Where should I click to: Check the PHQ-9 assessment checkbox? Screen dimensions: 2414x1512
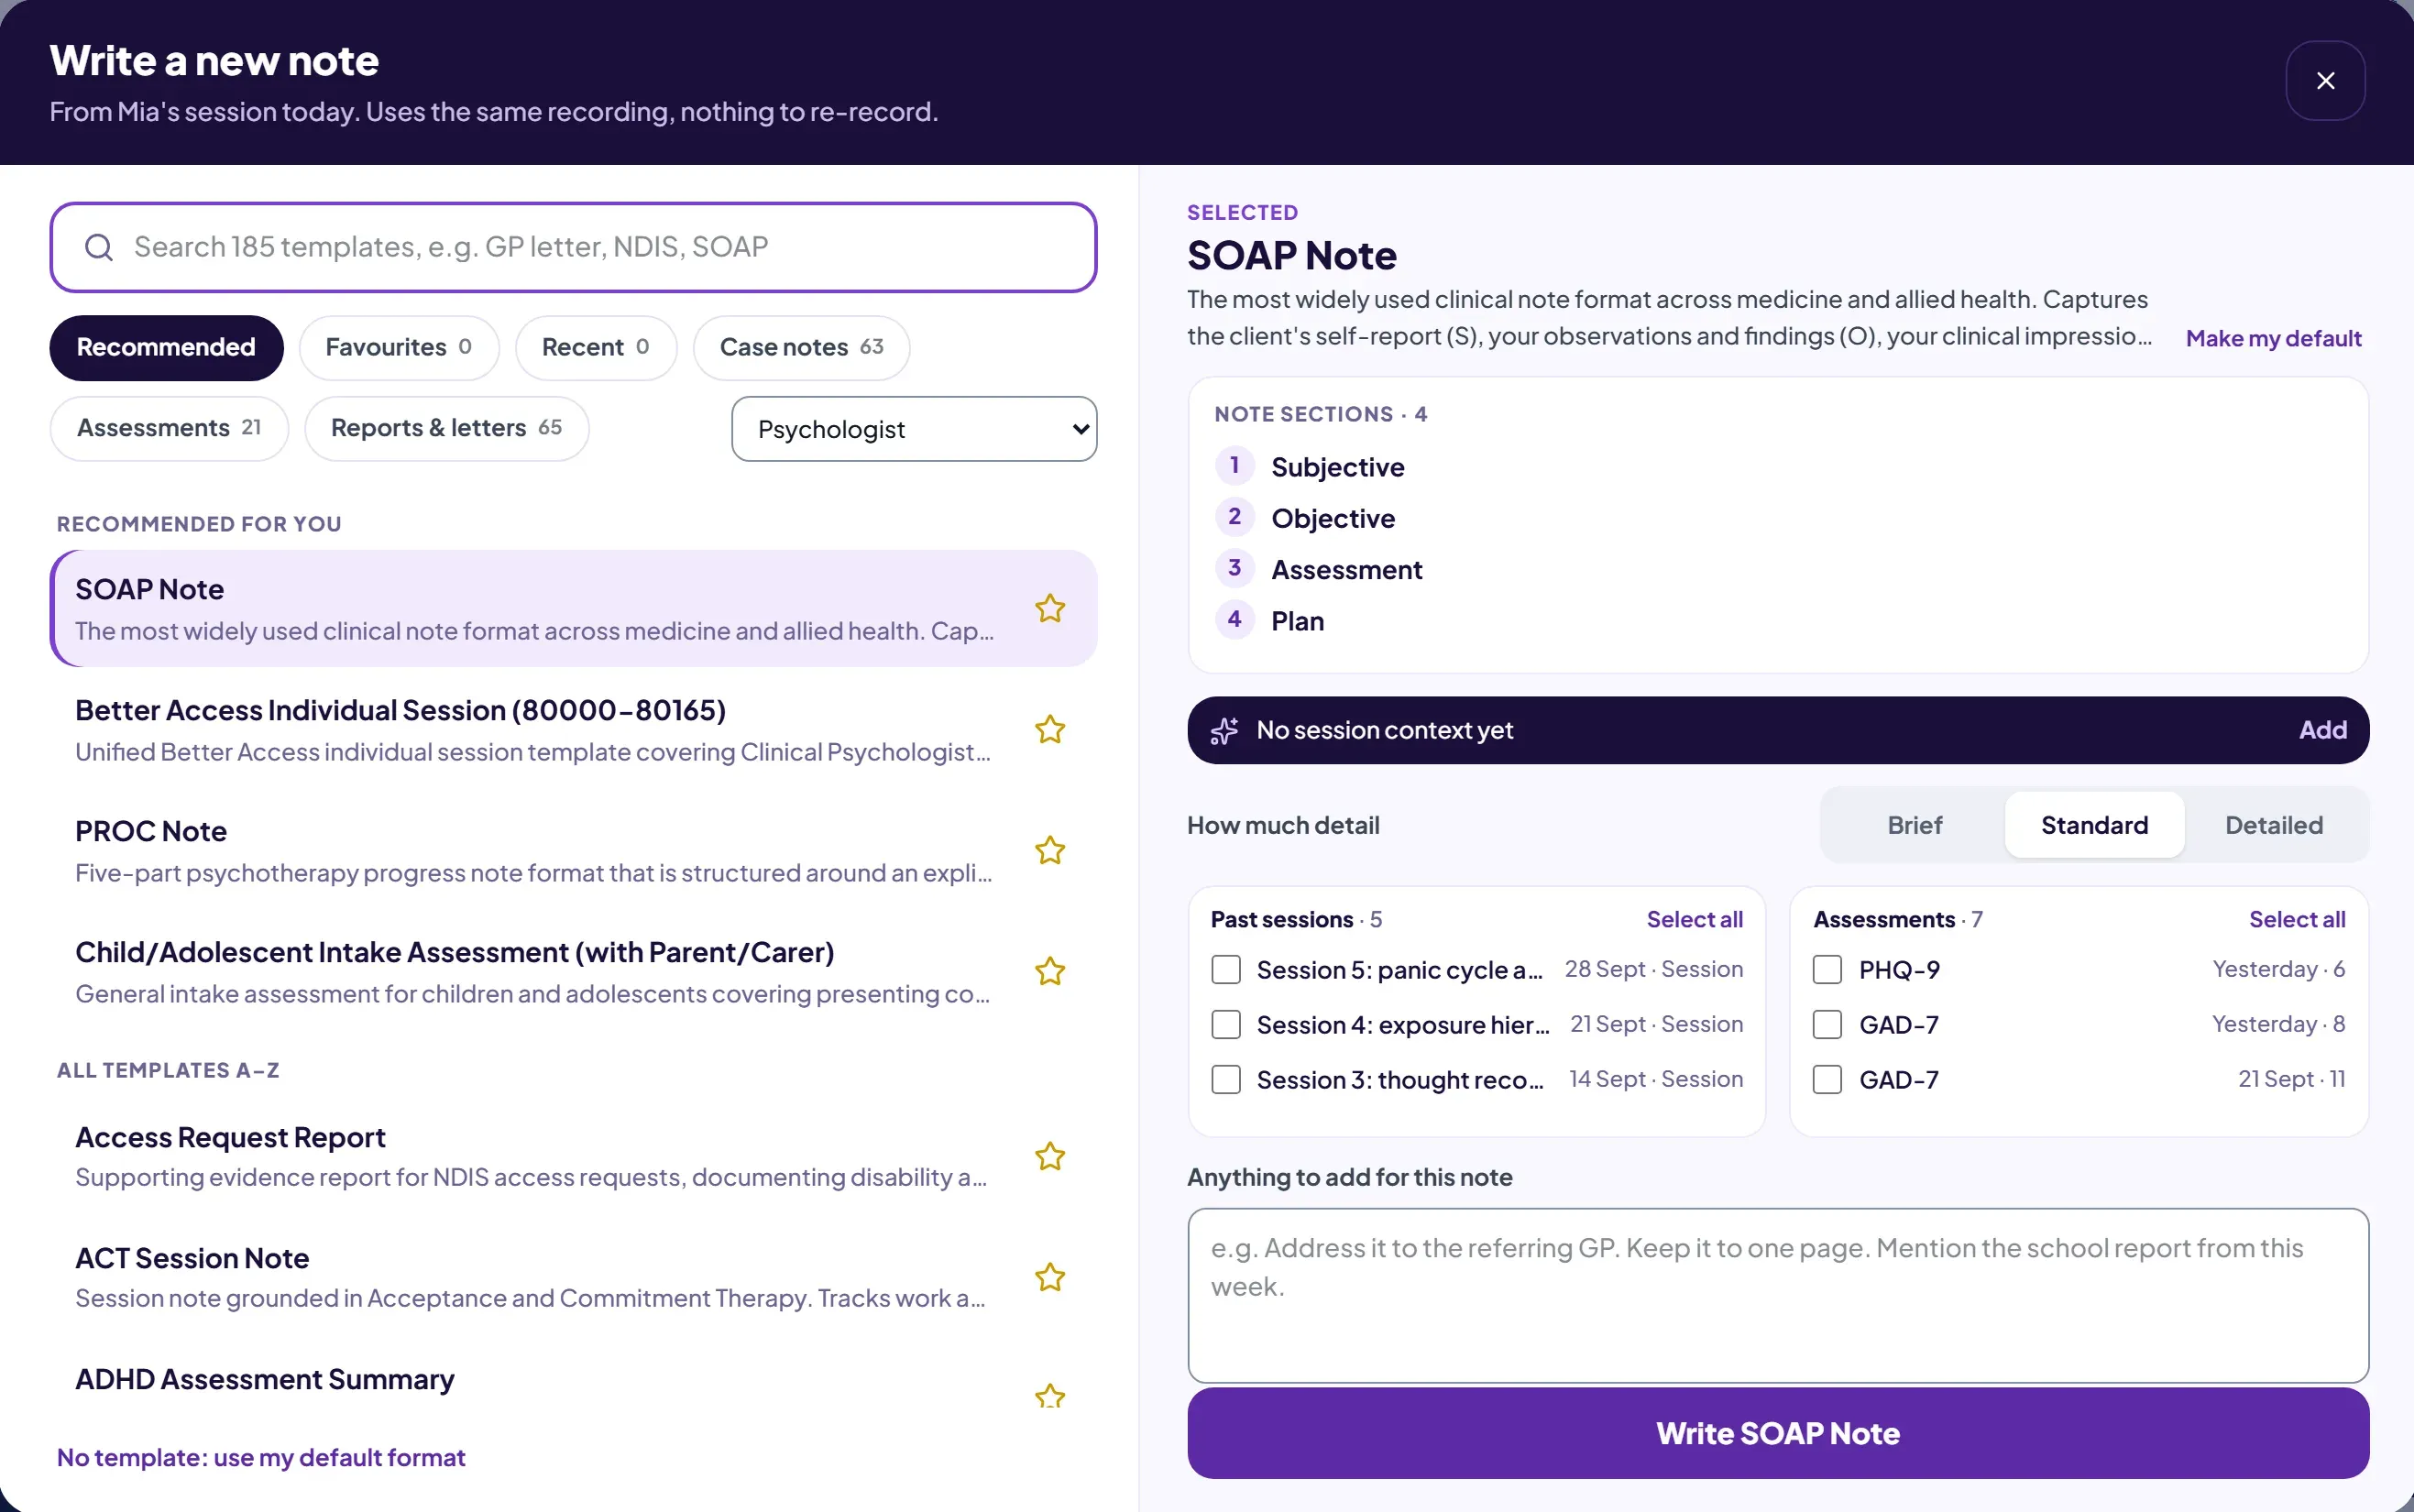[1827, 970]
